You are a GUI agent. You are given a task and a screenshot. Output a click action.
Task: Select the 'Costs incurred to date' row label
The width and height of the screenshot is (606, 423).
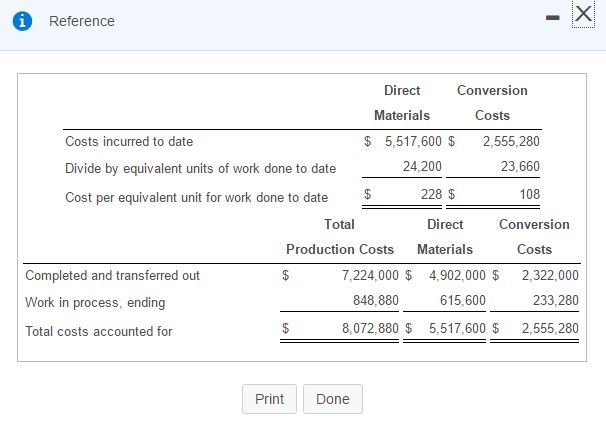pos(129,142)
